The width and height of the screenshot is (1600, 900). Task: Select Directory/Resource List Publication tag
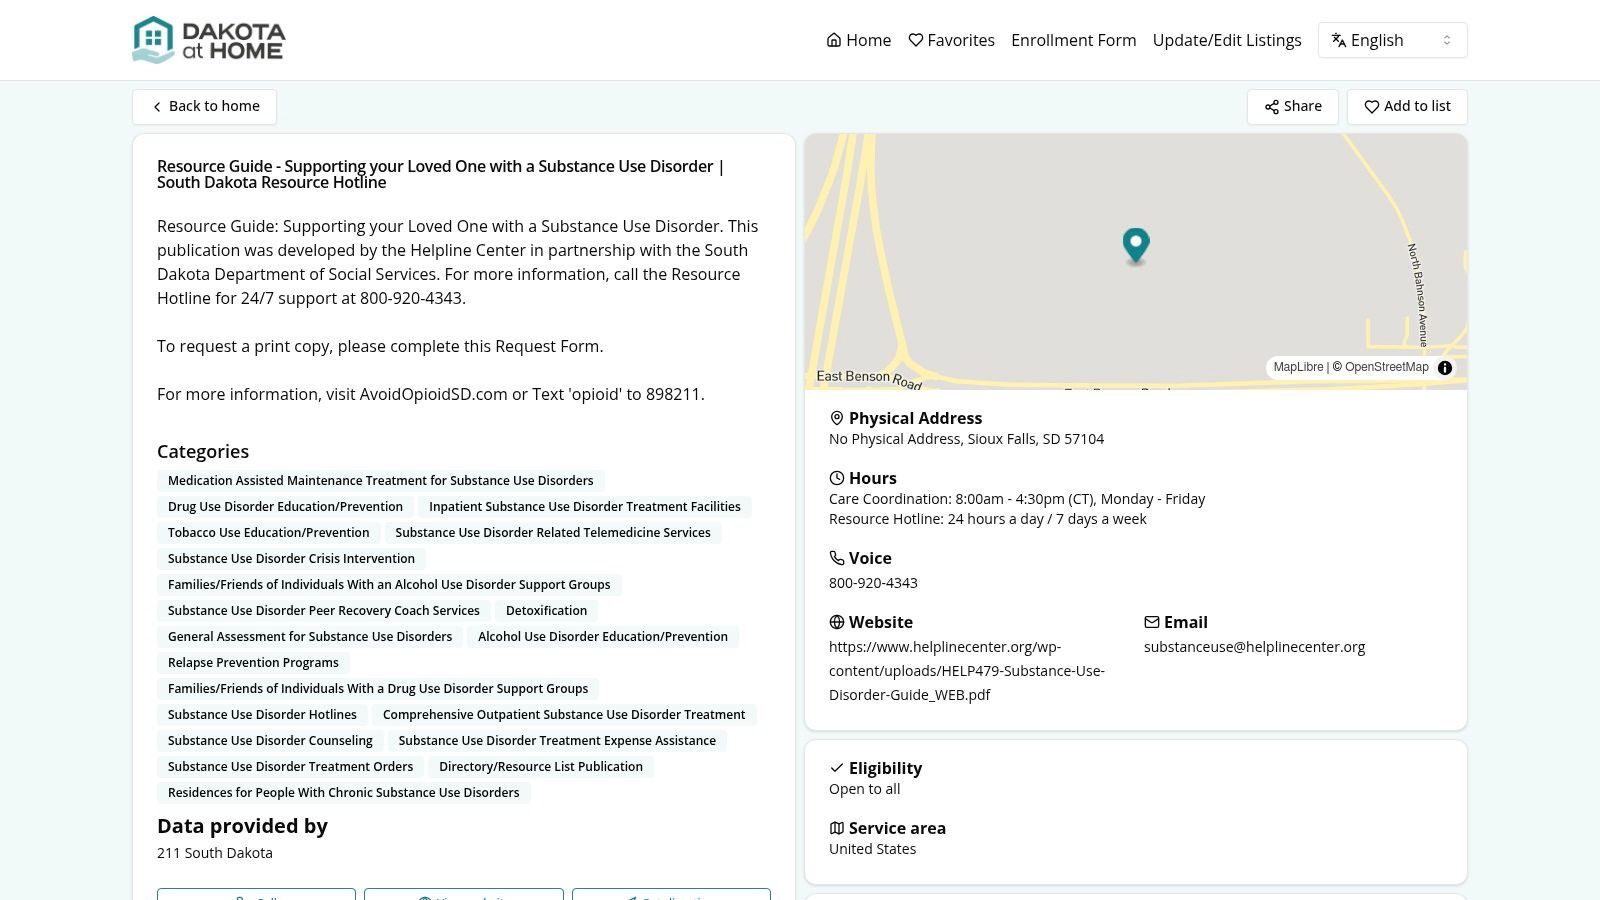[541, 767]
